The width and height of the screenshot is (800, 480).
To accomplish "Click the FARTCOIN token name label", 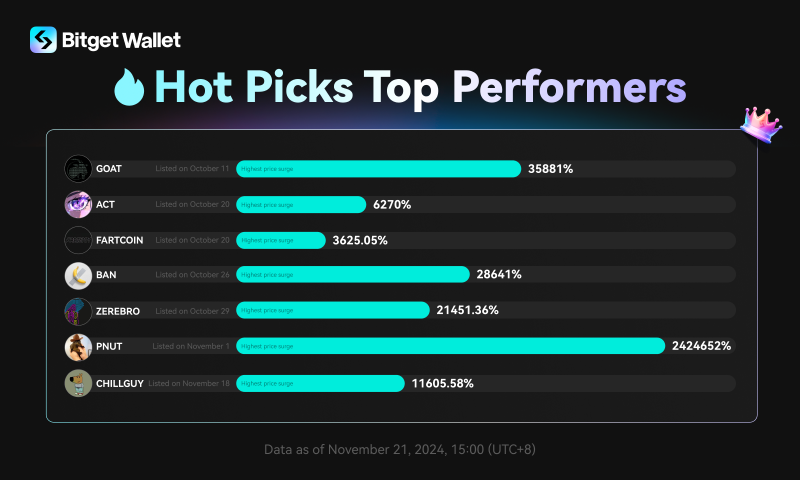I will click(120, 240).
